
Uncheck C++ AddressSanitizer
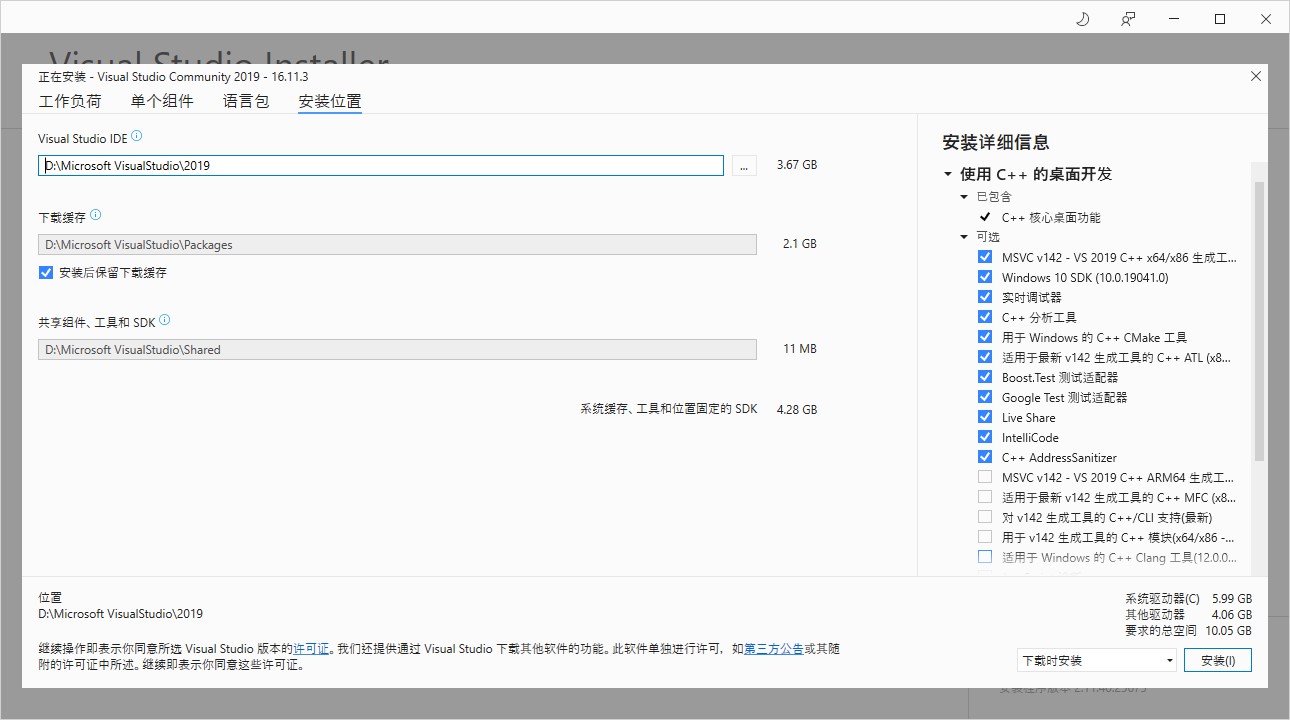pos(985,457)
